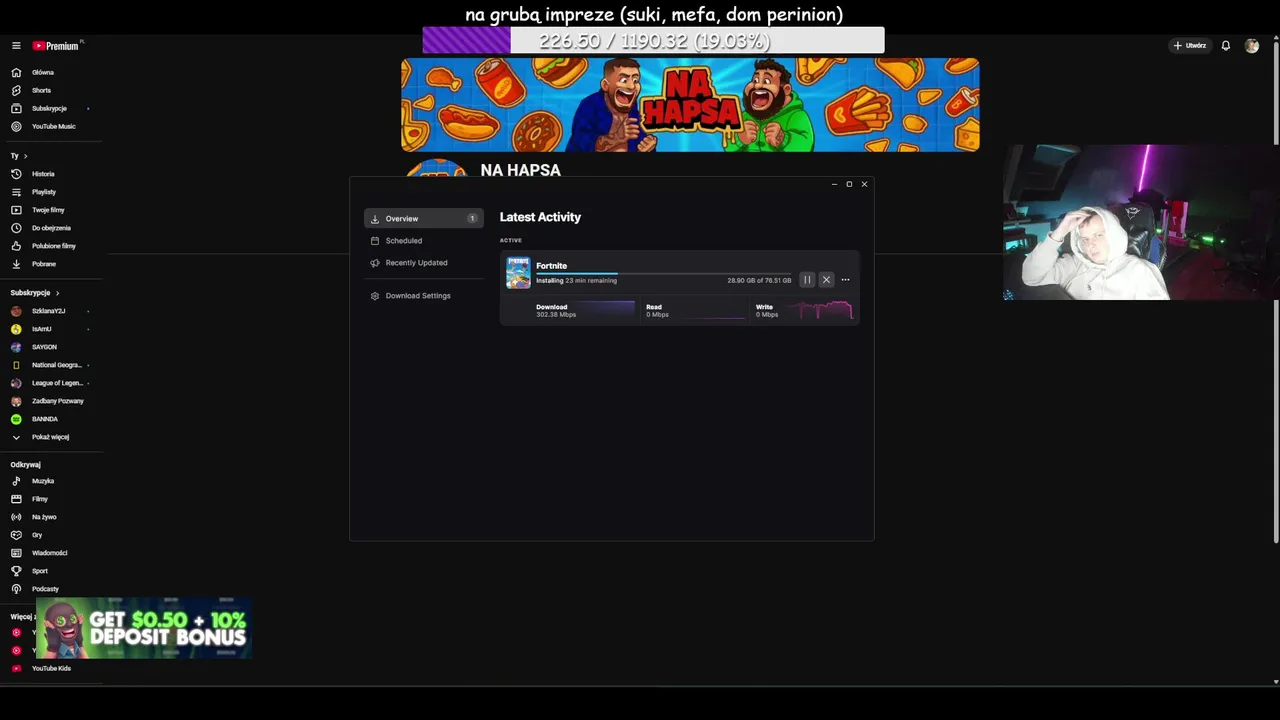1280x720 pixels.
Task: Click the Latest Activity heading
Action: point(540,217)
